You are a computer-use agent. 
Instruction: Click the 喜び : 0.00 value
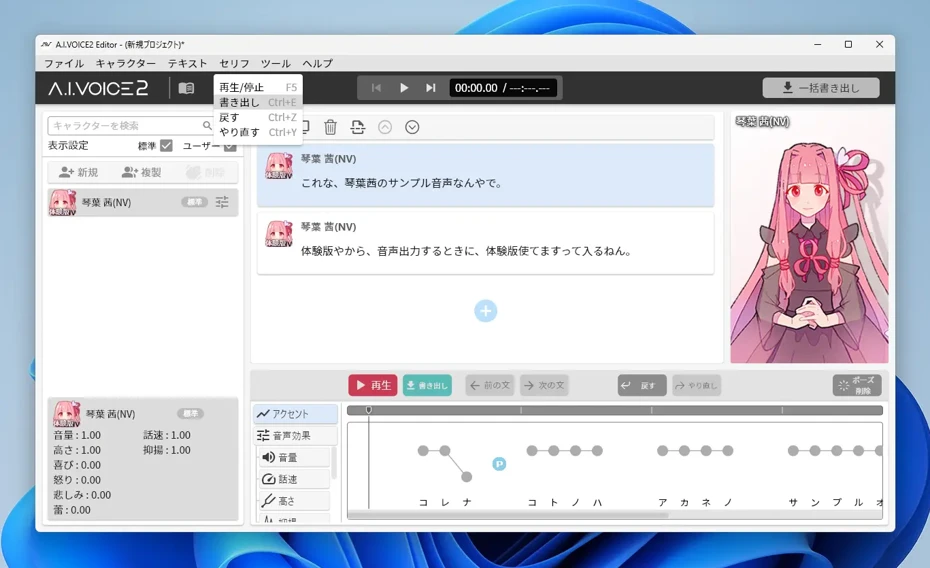point(77,465)
